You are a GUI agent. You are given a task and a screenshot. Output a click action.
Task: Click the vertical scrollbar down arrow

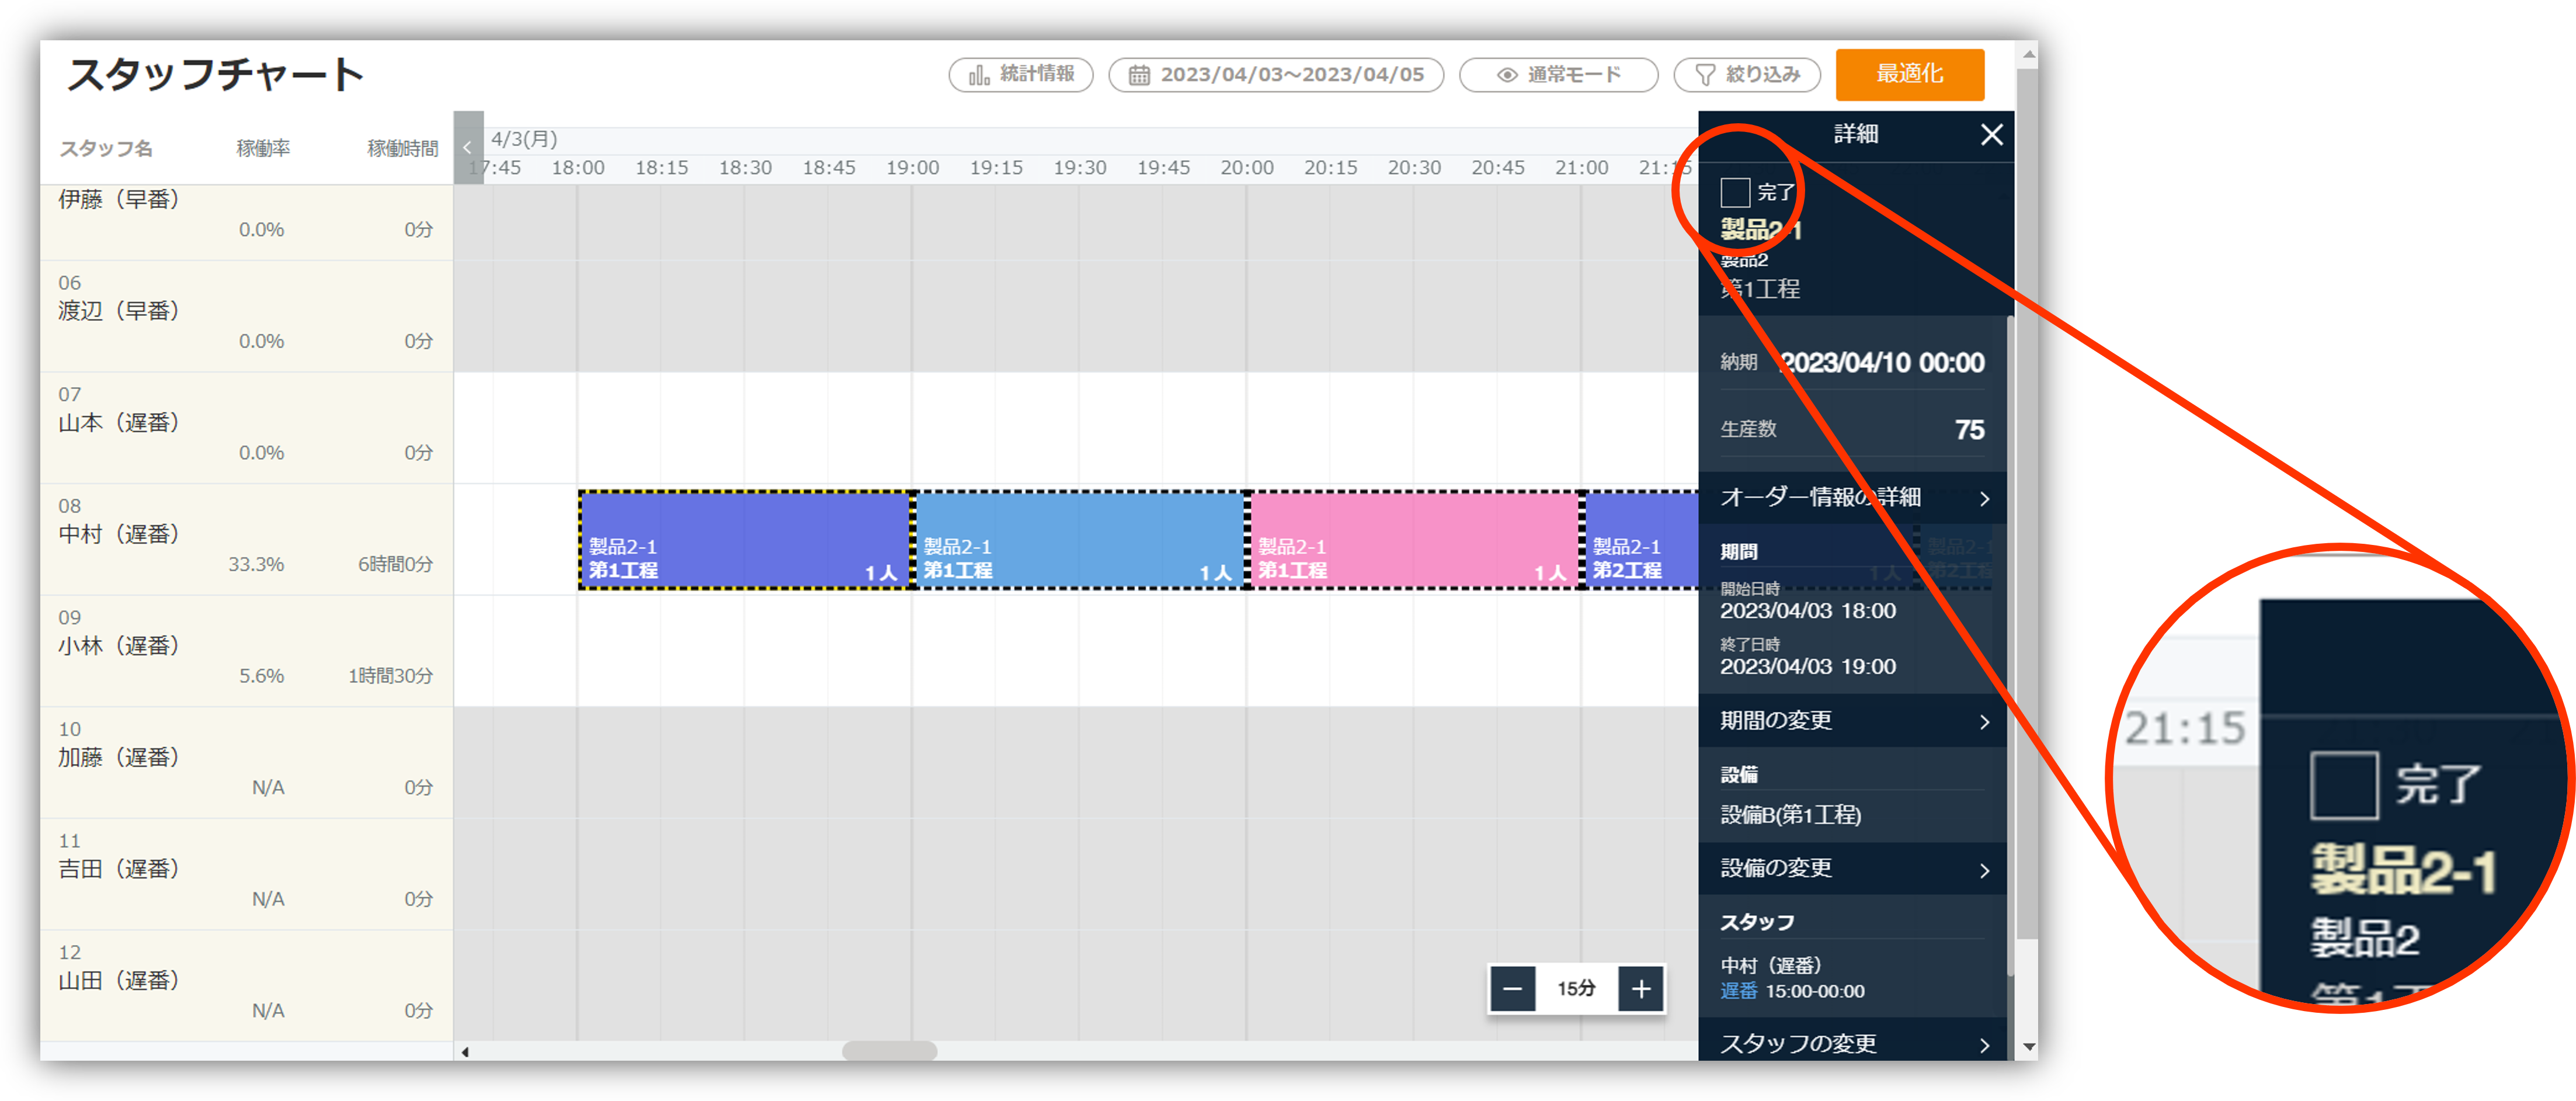pyautogui.click(x=2028, y=1047)
